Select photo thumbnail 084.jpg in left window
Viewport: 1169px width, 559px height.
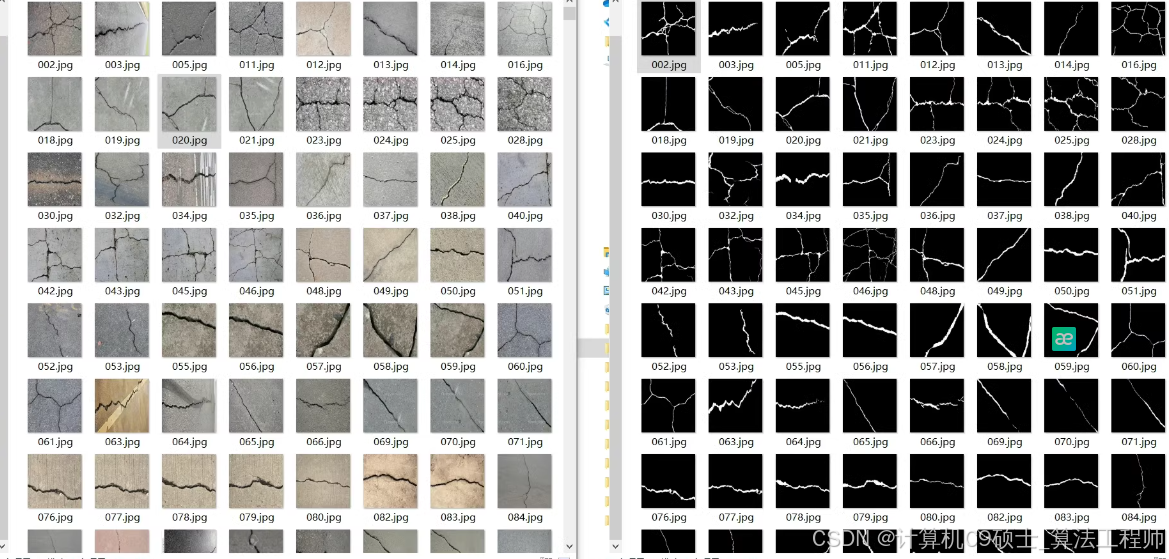click(x=524, y=481)
